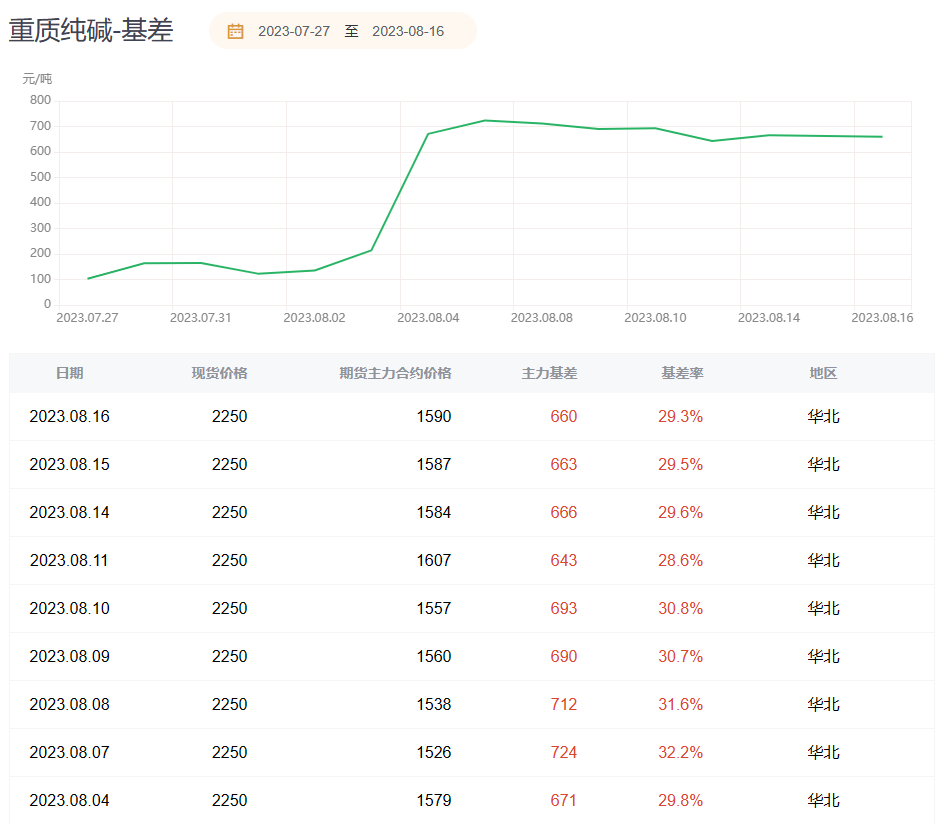Select the 2023.08.11 date cell
This screenshot has width=947, height=824.
(x=69, y=561)
